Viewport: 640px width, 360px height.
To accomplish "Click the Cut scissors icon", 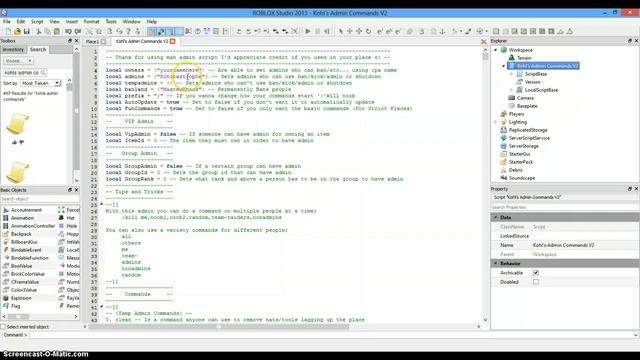I will (39, 31).
